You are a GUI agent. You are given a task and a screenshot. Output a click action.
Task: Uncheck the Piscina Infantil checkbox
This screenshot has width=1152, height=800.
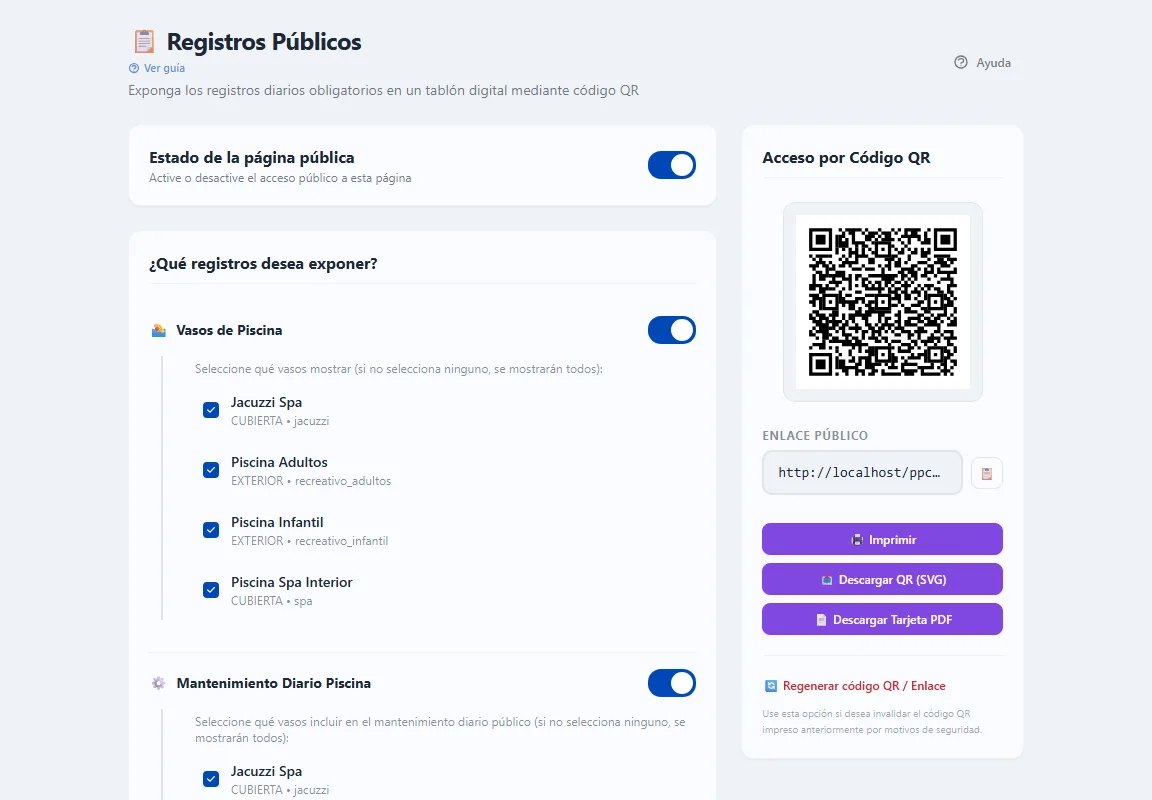click(x=211, y=530)
